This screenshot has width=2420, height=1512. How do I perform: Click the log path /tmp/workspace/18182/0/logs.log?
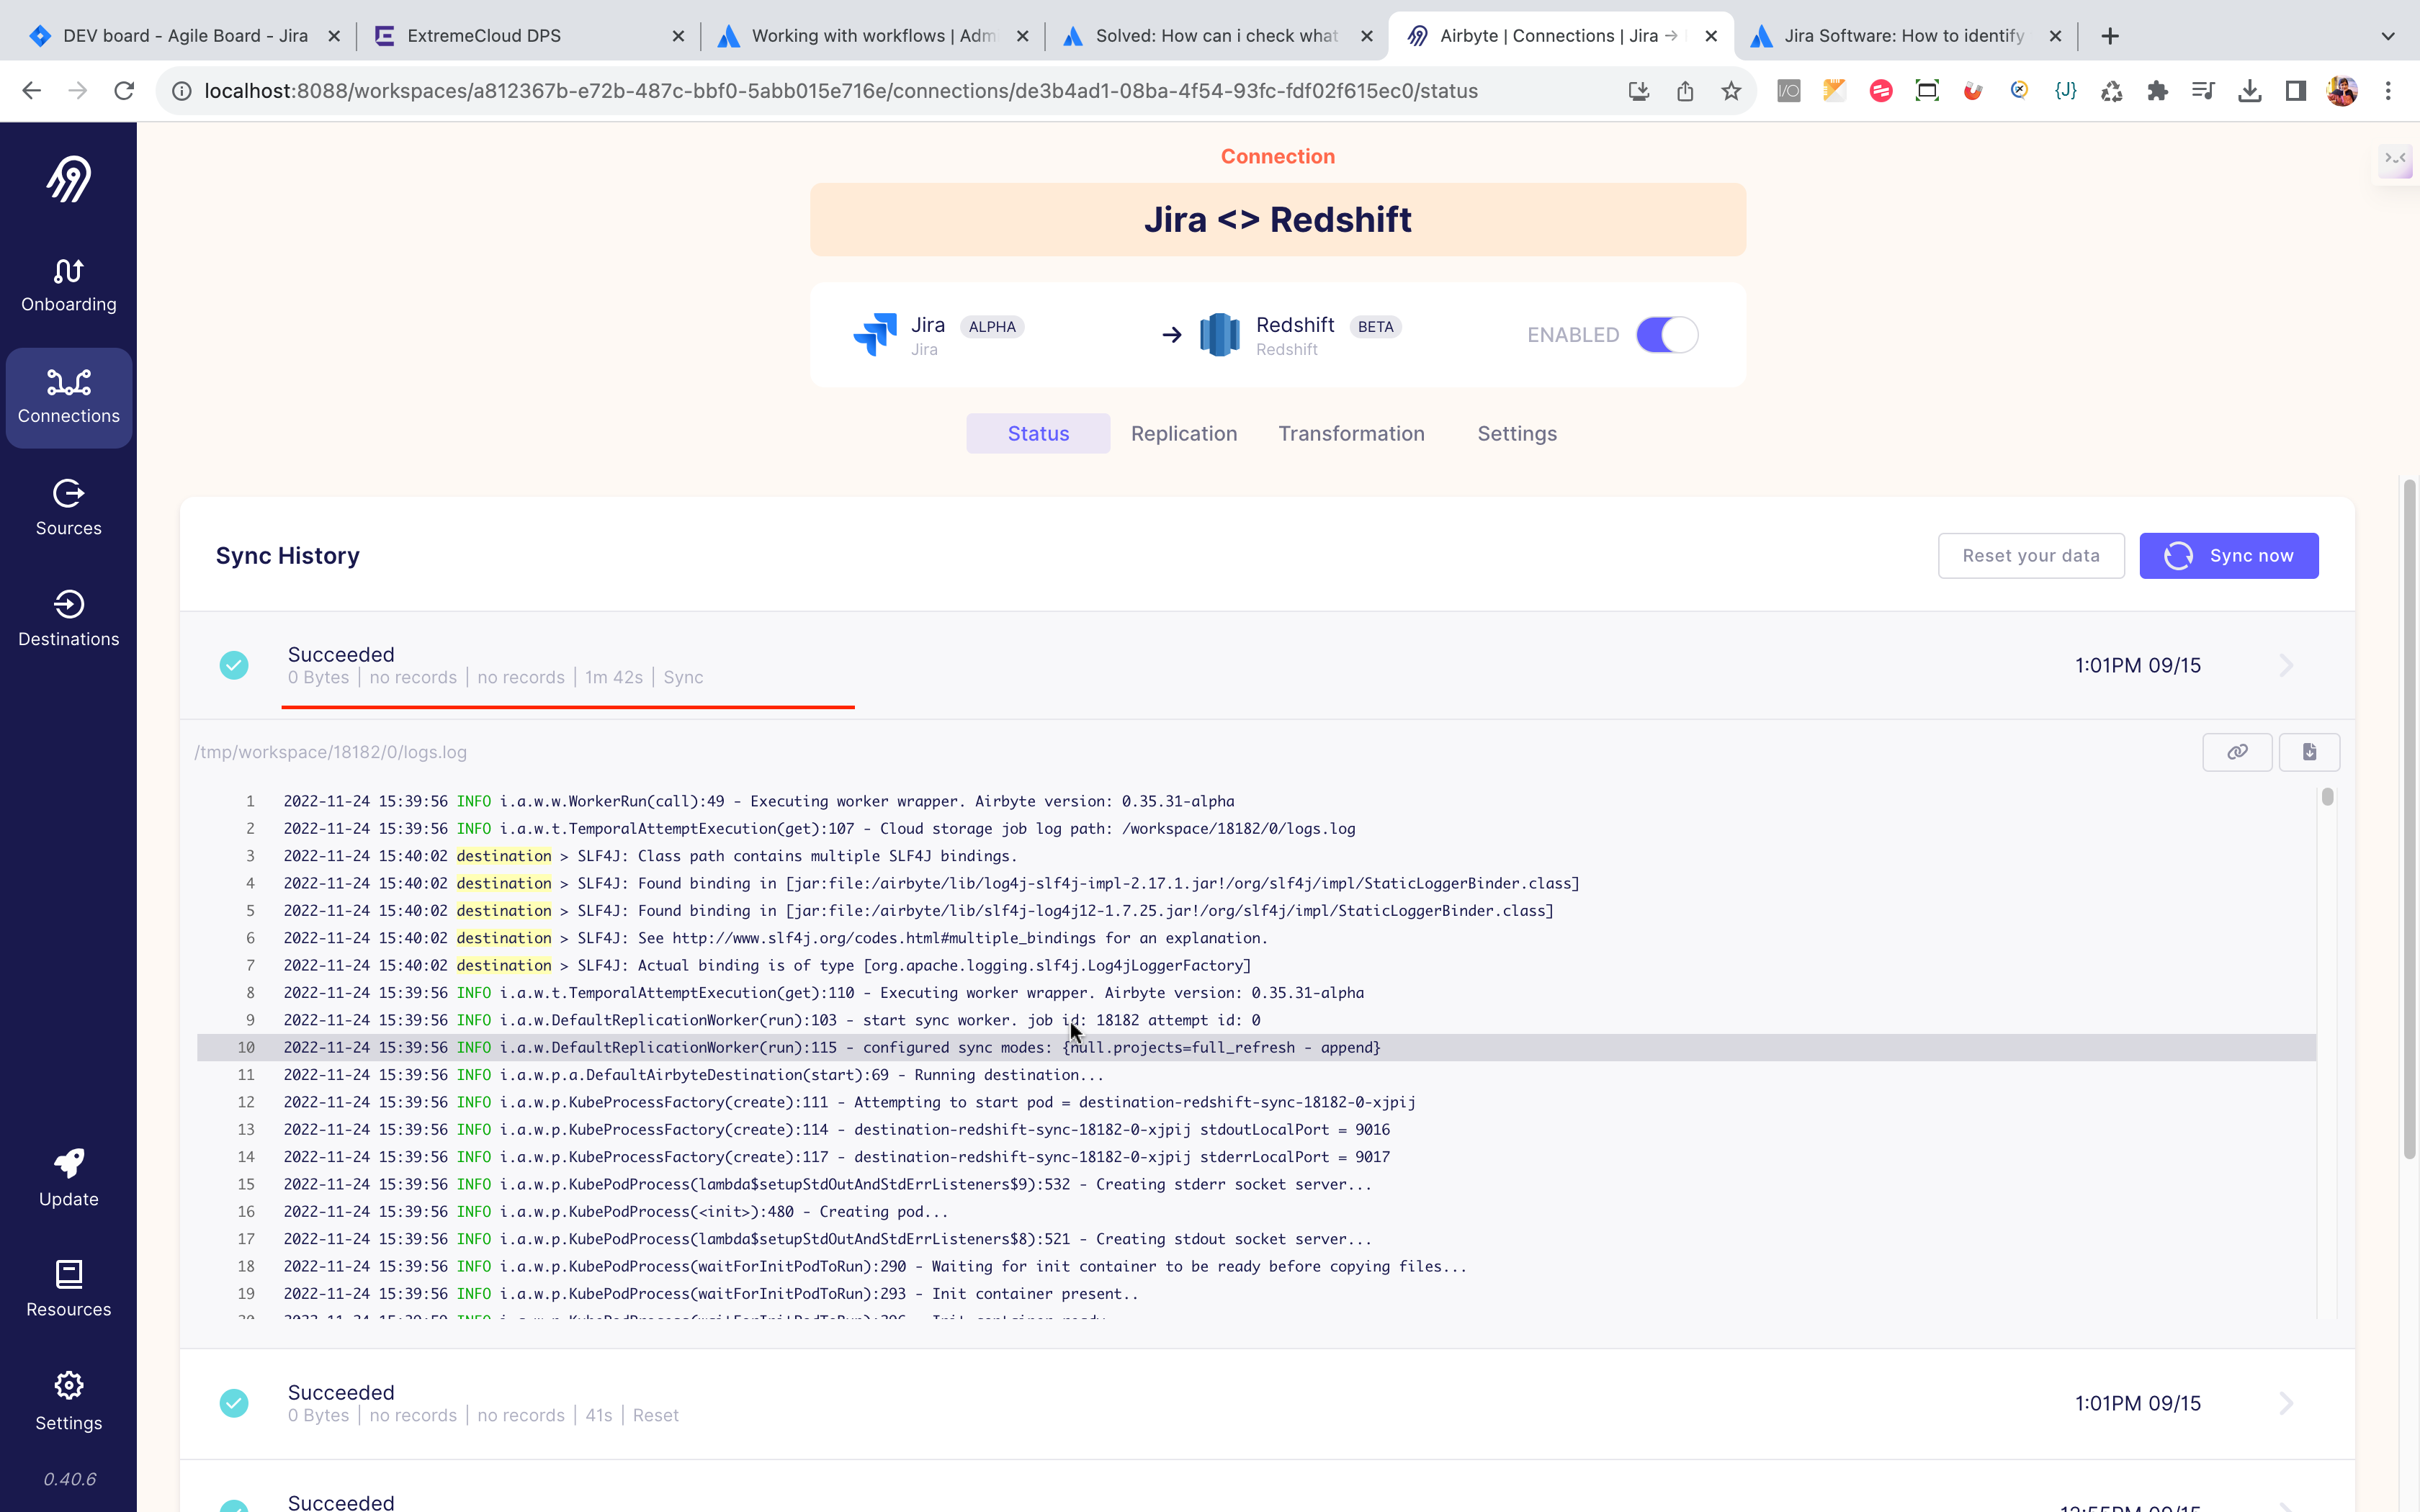pyautogui.click(x=330, y=752)
